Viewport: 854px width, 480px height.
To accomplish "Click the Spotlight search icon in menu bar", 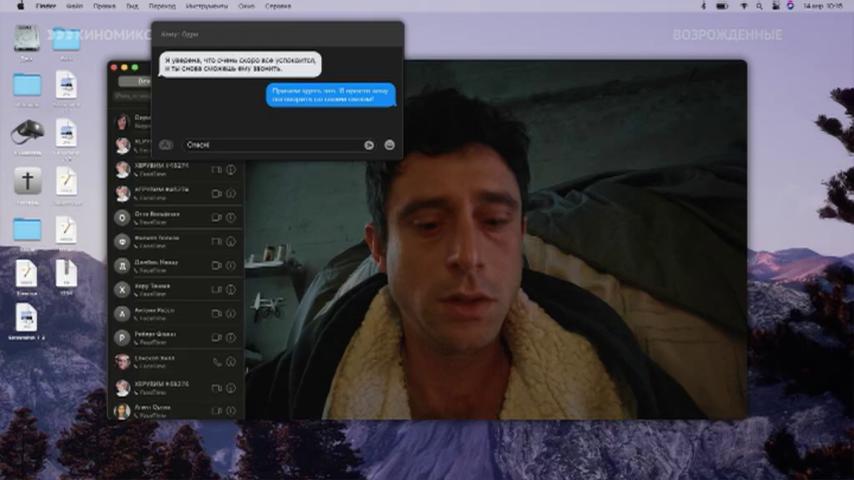I will 759,6.
